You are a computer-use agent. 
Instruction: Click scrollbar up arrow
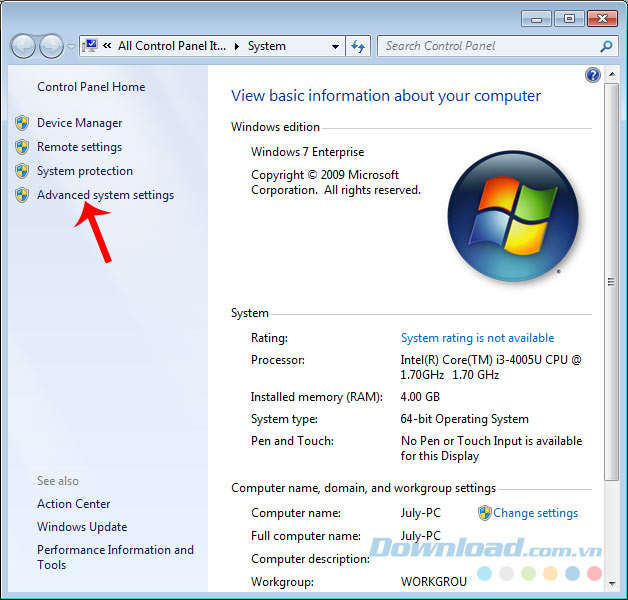[612, 74]
